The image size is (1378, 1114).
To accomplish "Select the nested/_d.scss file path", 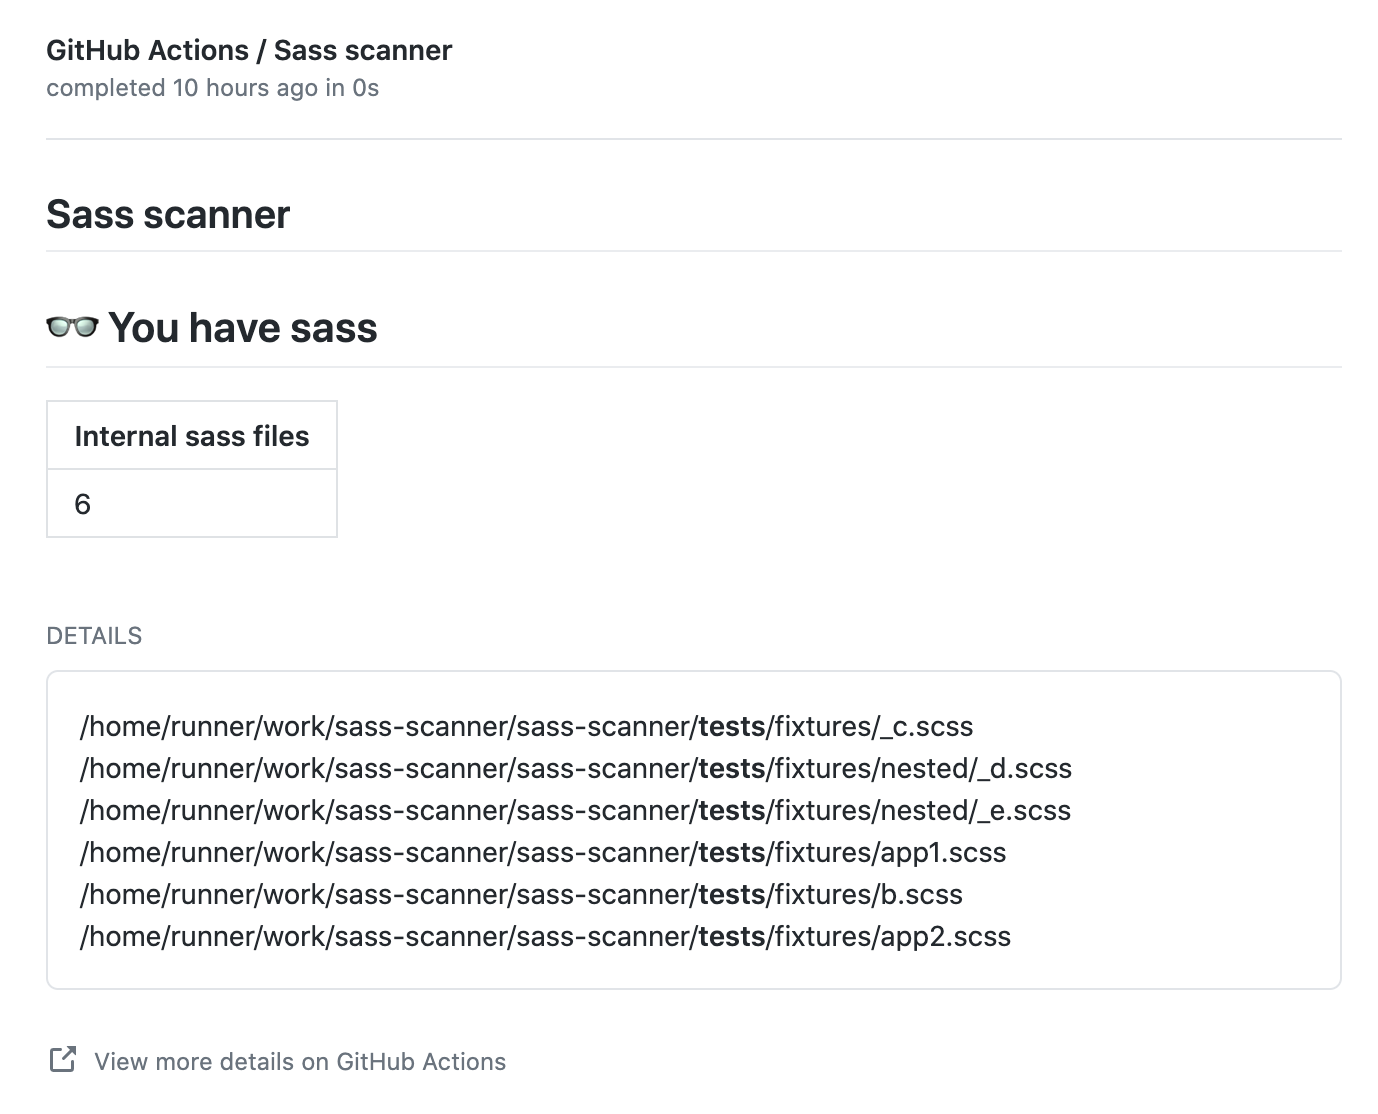I will (576, 769).
